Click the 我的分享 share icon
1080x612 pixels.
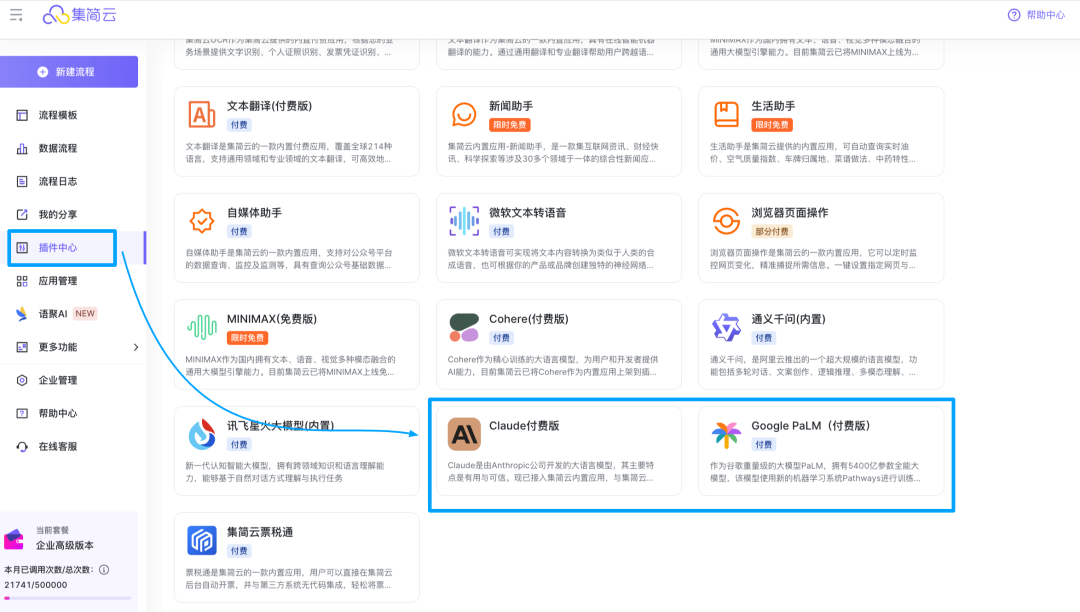(x=22, y=214)
